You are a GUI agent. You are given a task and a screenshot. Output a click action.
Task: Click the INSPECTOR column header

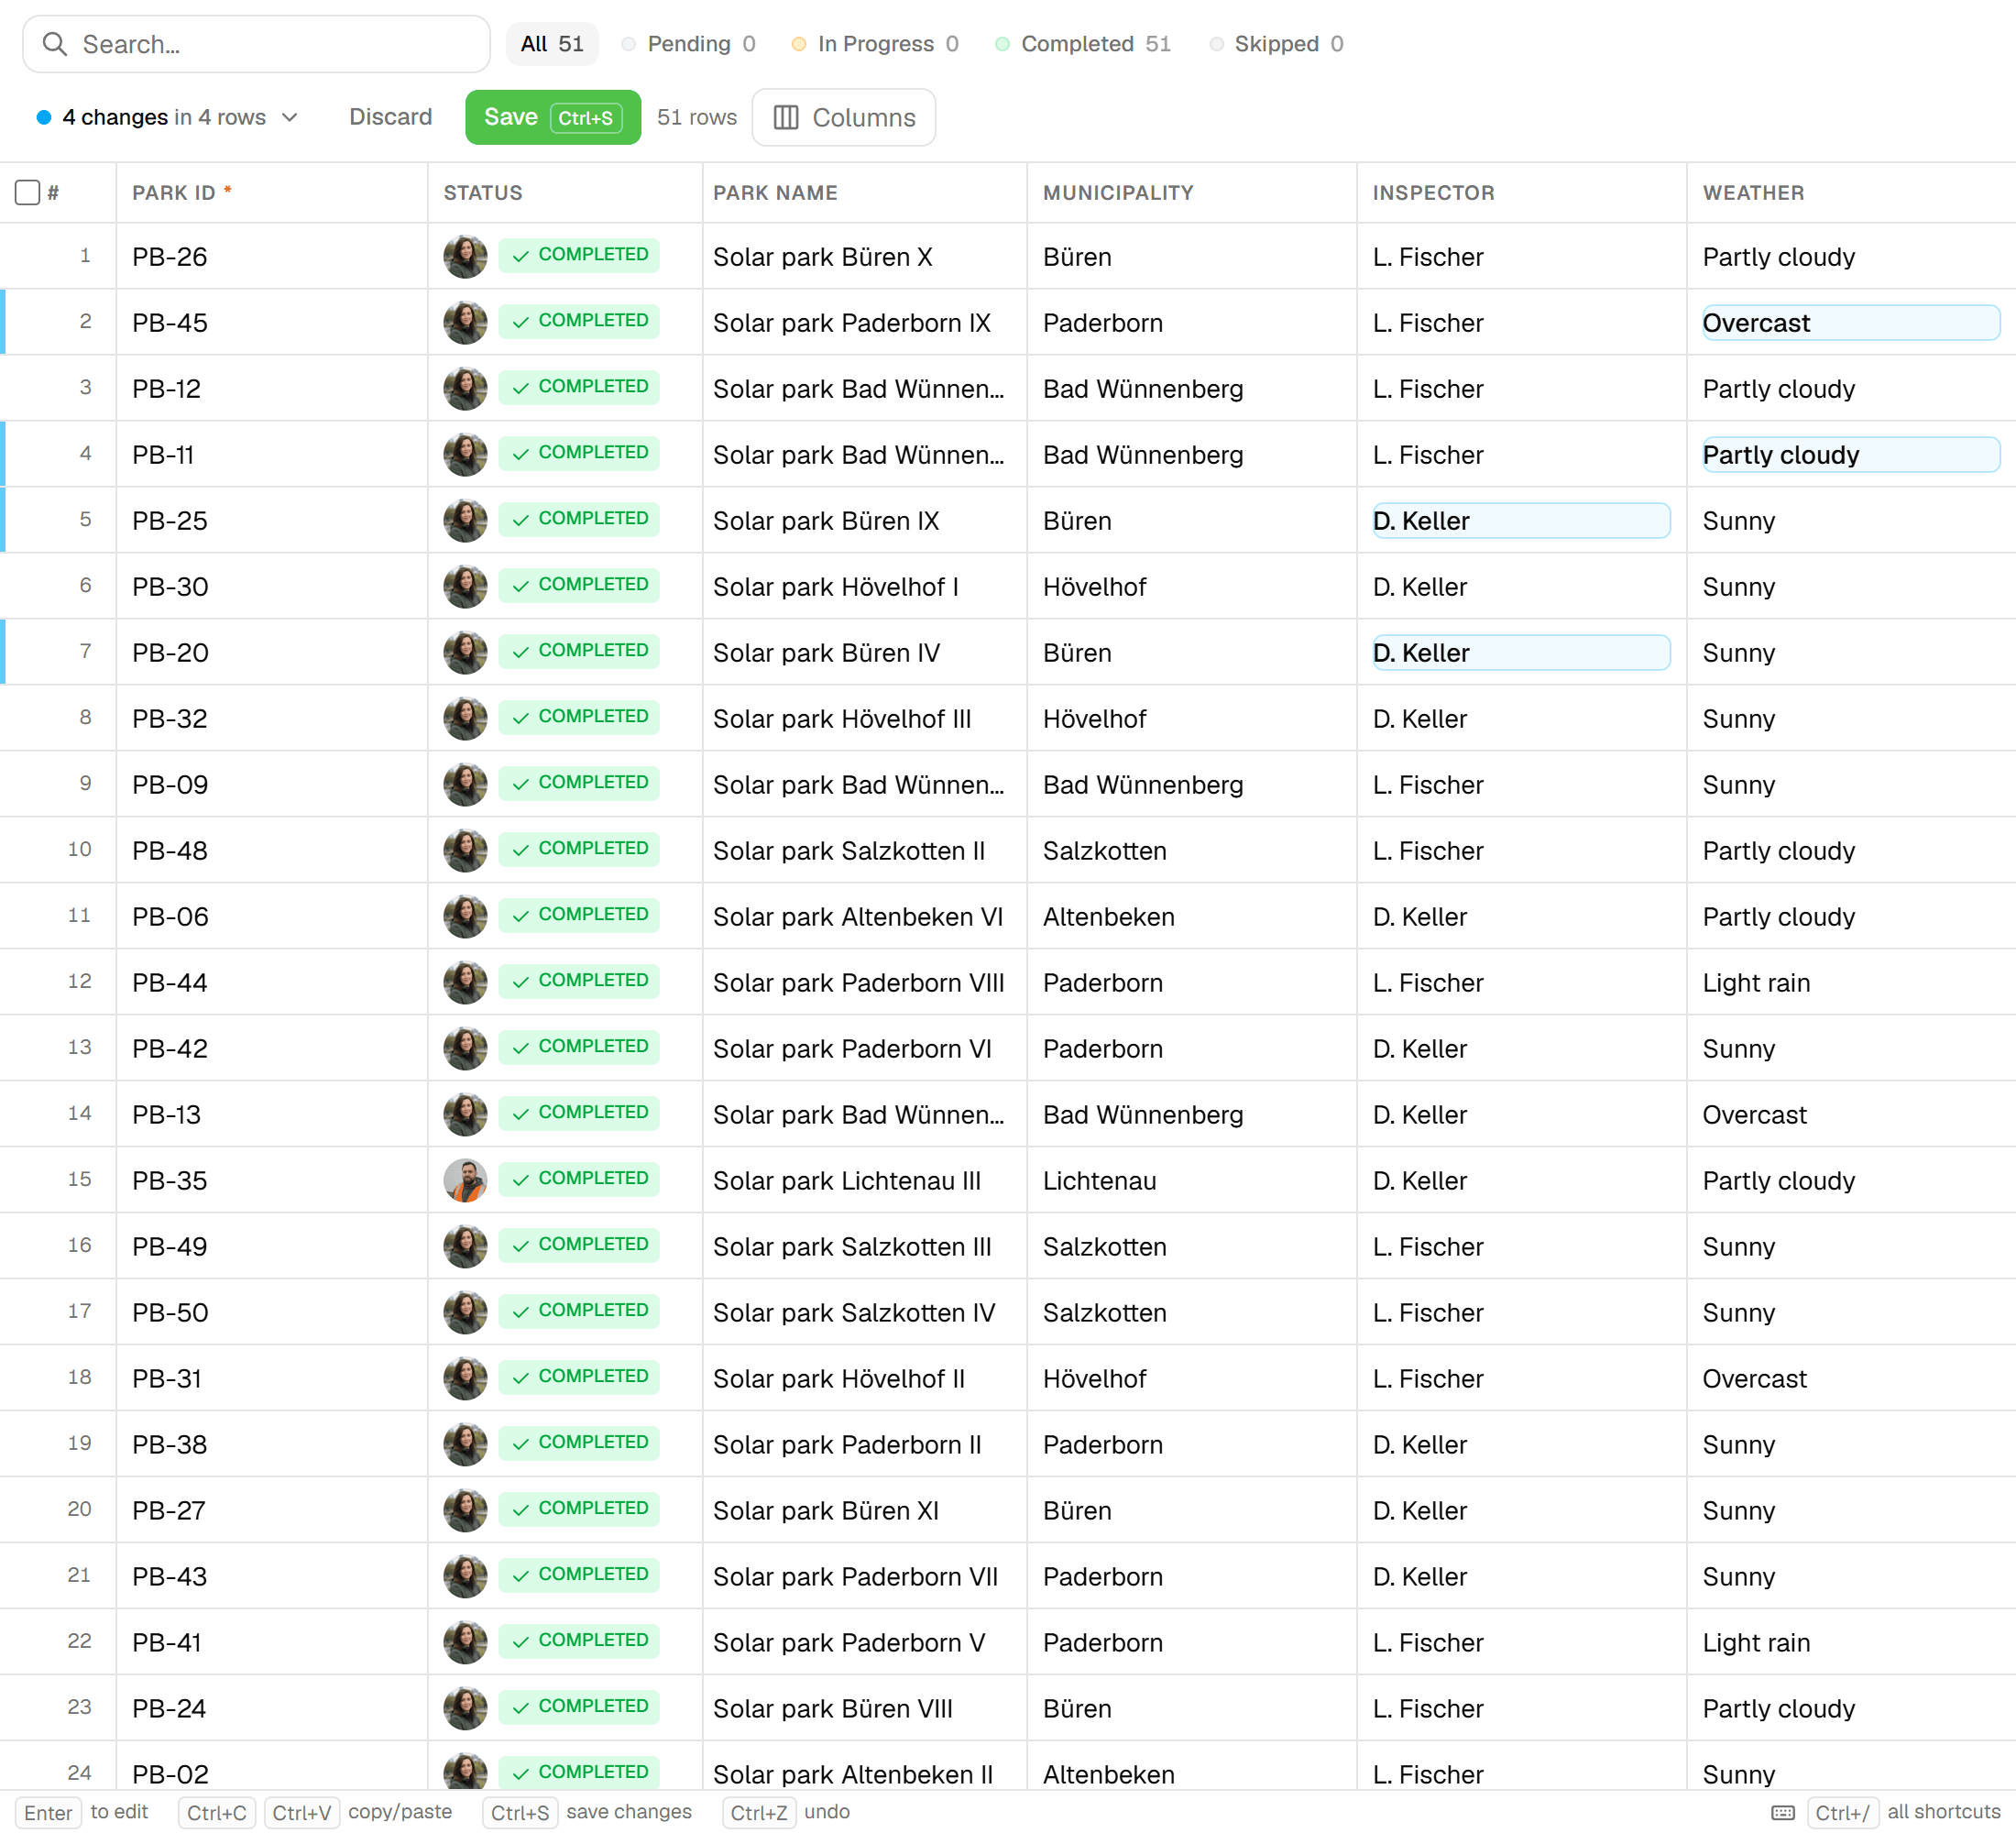(1522, 192)
